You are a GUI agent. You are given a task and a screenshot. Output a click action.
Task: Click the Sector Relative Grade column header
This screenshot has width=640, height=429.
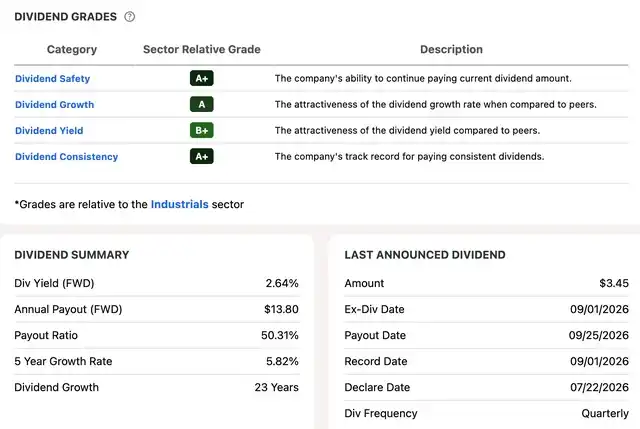click(x=202, y=49)
